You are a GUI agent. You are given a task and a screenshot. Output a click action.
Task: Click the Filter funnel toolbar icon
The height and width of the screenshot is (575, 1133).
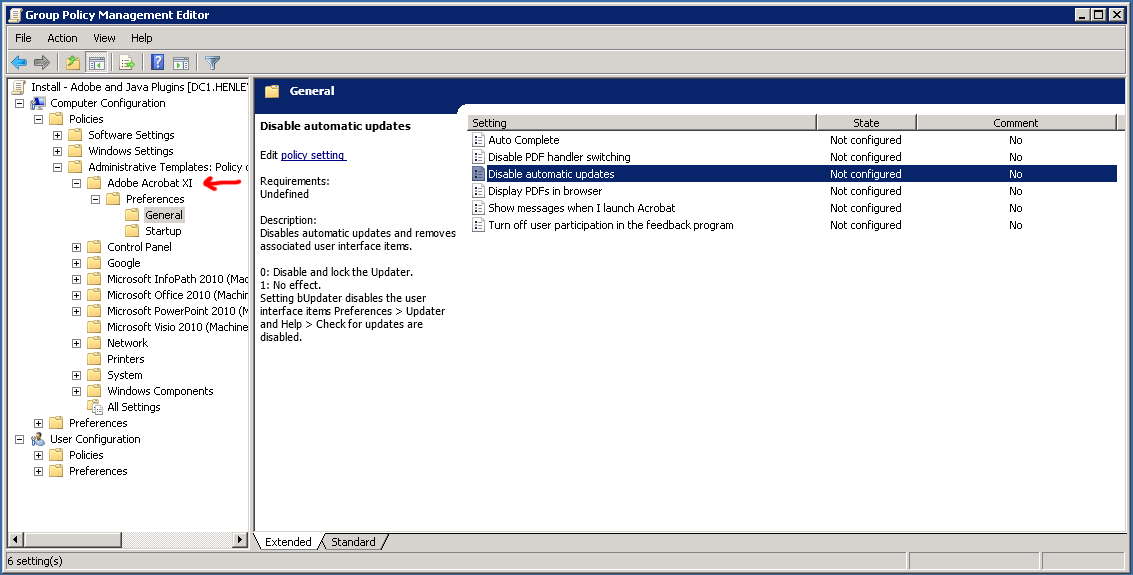[x=212, y=63]
